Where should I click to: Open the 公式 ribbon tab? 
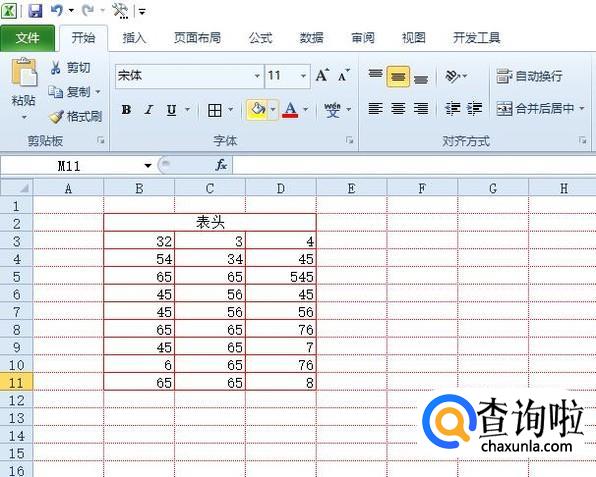pyautogui.click(x=260, y=38)
